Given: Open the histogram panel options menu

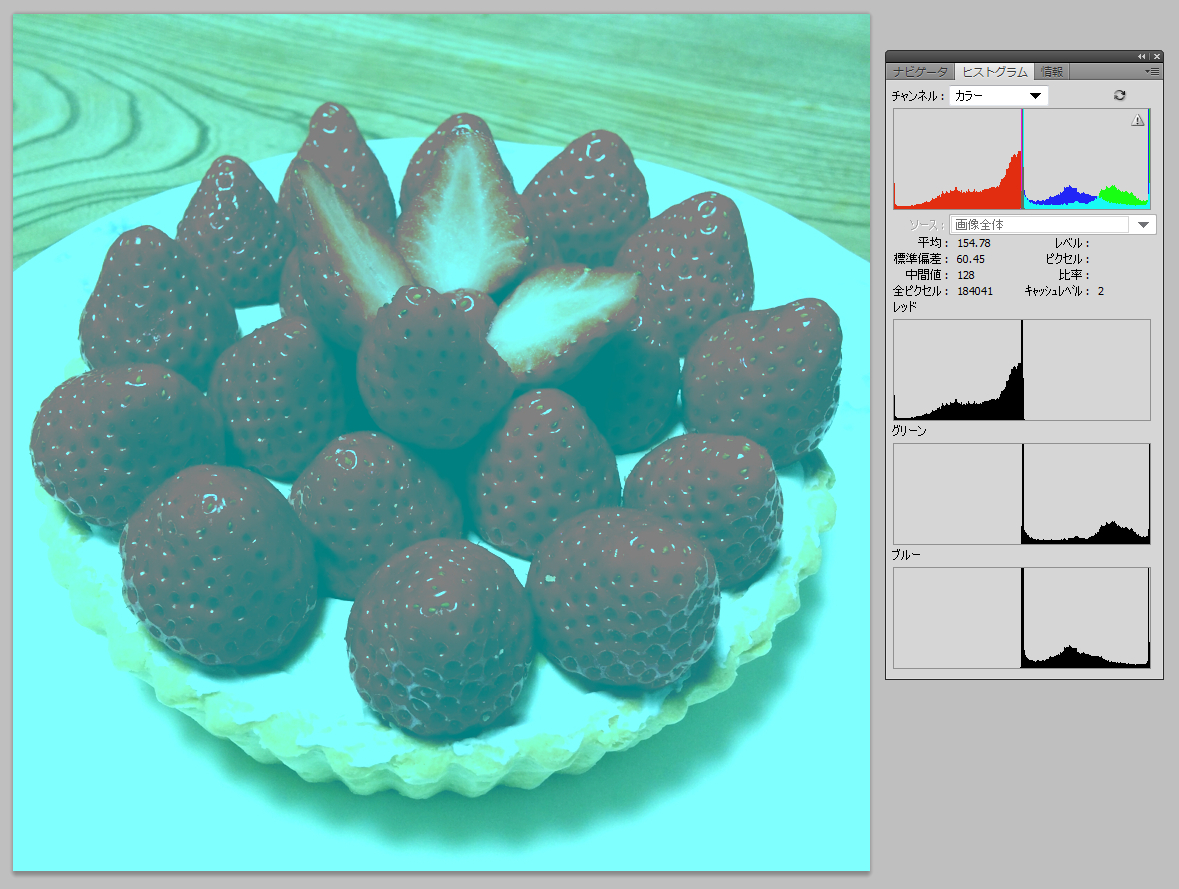Looking at the screenshot, I should click(x=1152, y=71).
